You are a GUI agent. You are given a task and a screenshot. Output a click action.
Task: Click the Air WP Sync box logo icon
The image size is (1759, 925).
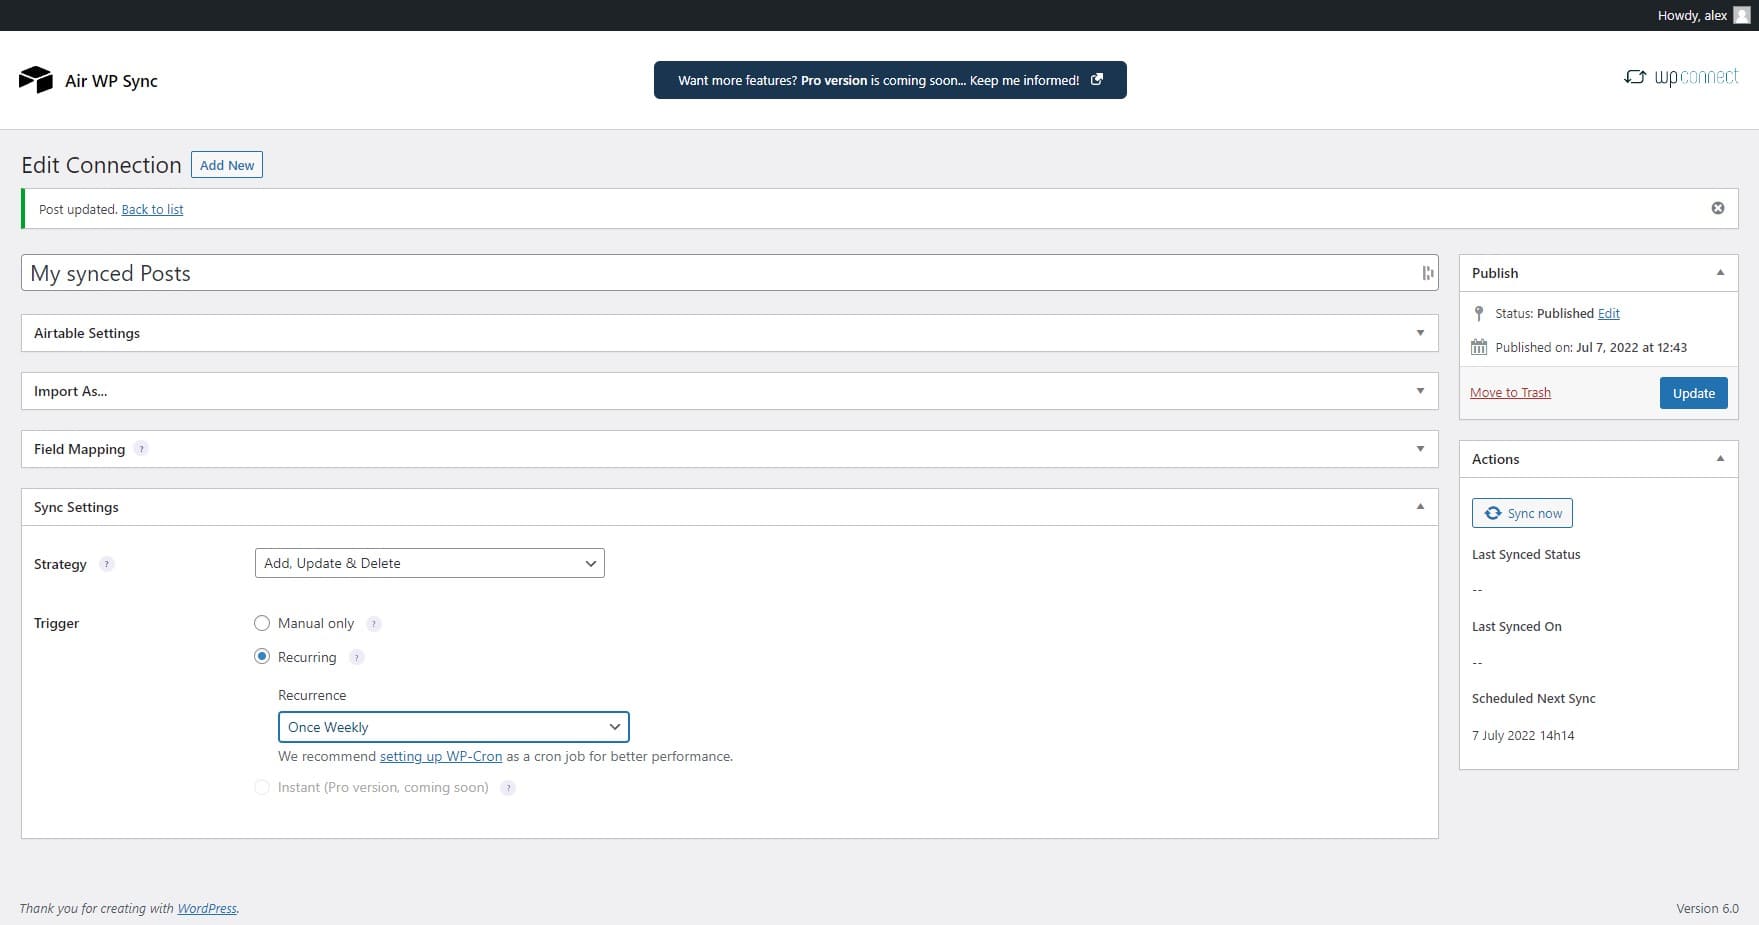coord(36,80)
